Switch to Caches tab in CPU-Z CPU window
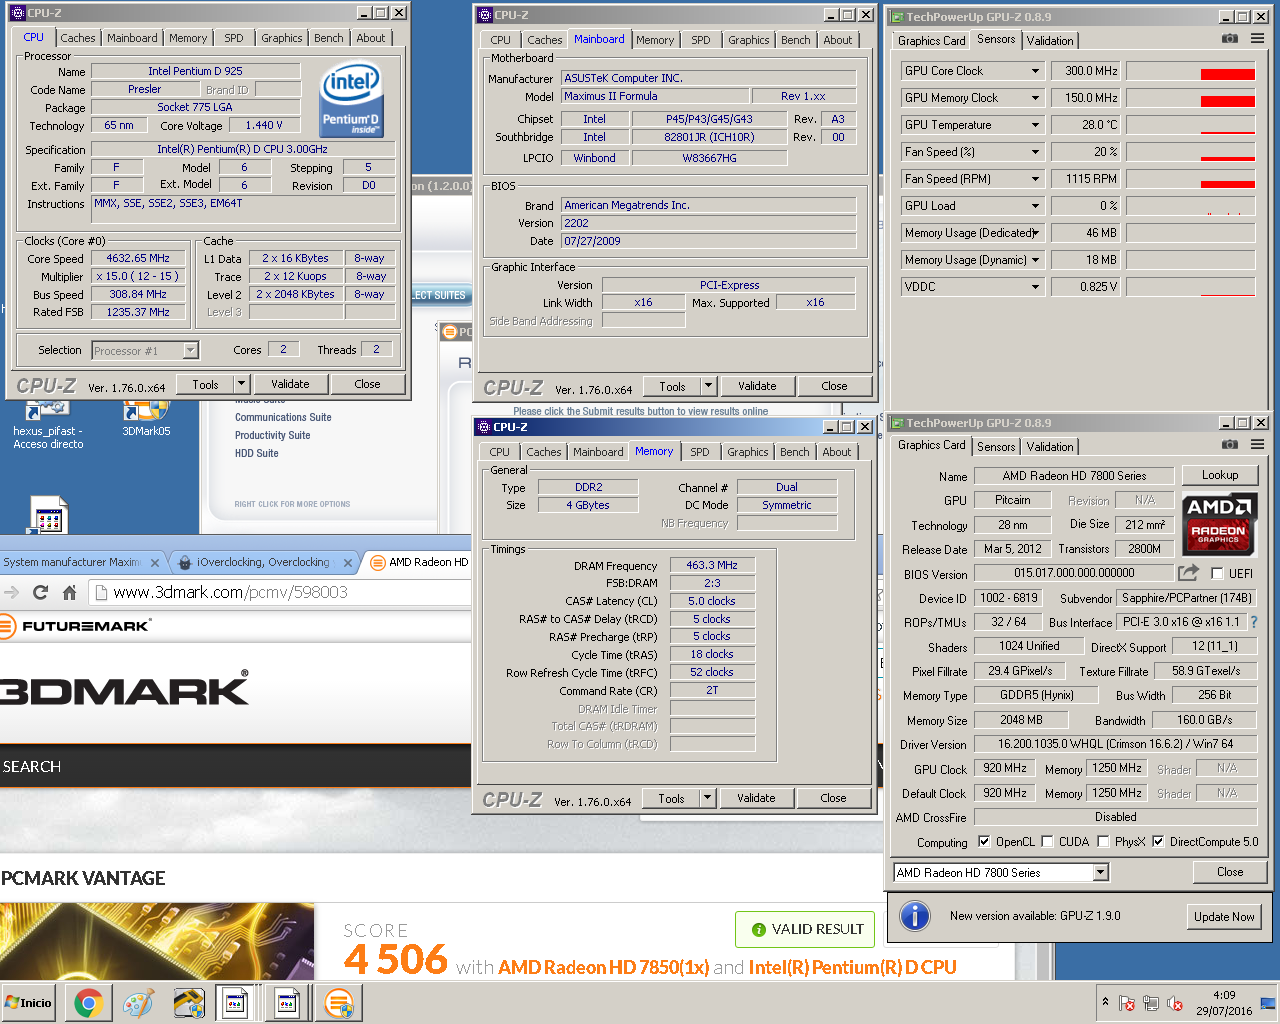Viewport: 1280px width, 1024px height. (x=77, y=38)
